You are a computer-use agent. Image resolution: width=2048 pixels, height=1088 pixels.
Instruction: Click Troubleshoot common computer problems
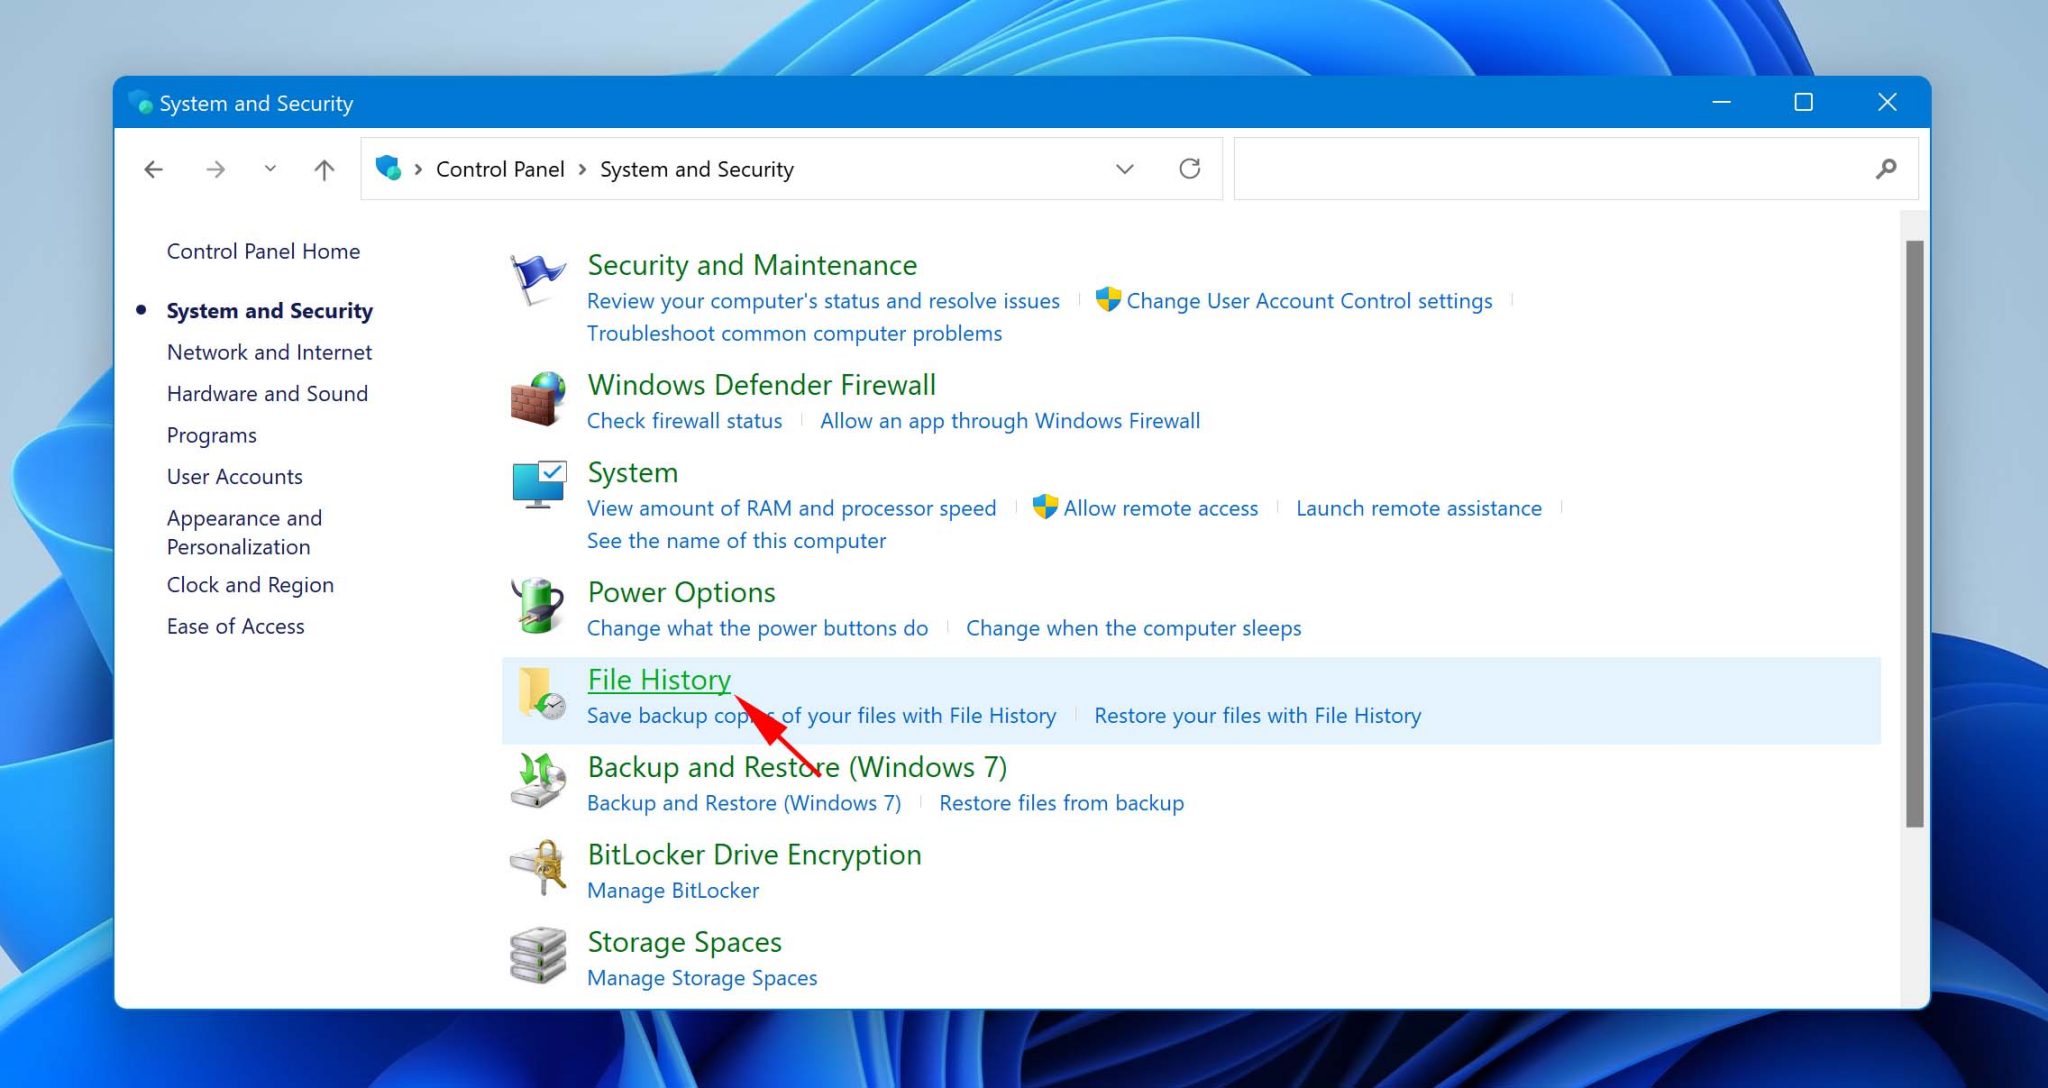(794, 333)
